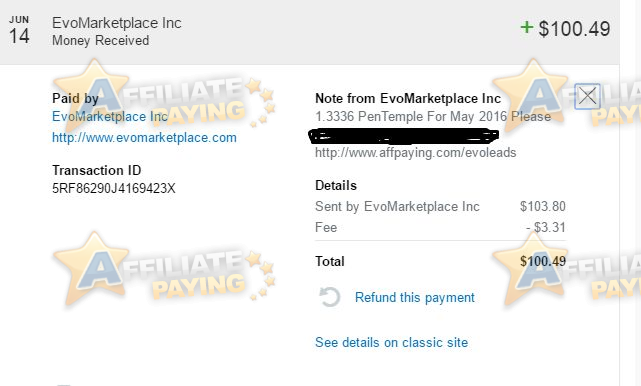This screenshot has width=641, height=386.
Task: Click the transaction ID 5RF86290J4169423X
Action: 114,188
